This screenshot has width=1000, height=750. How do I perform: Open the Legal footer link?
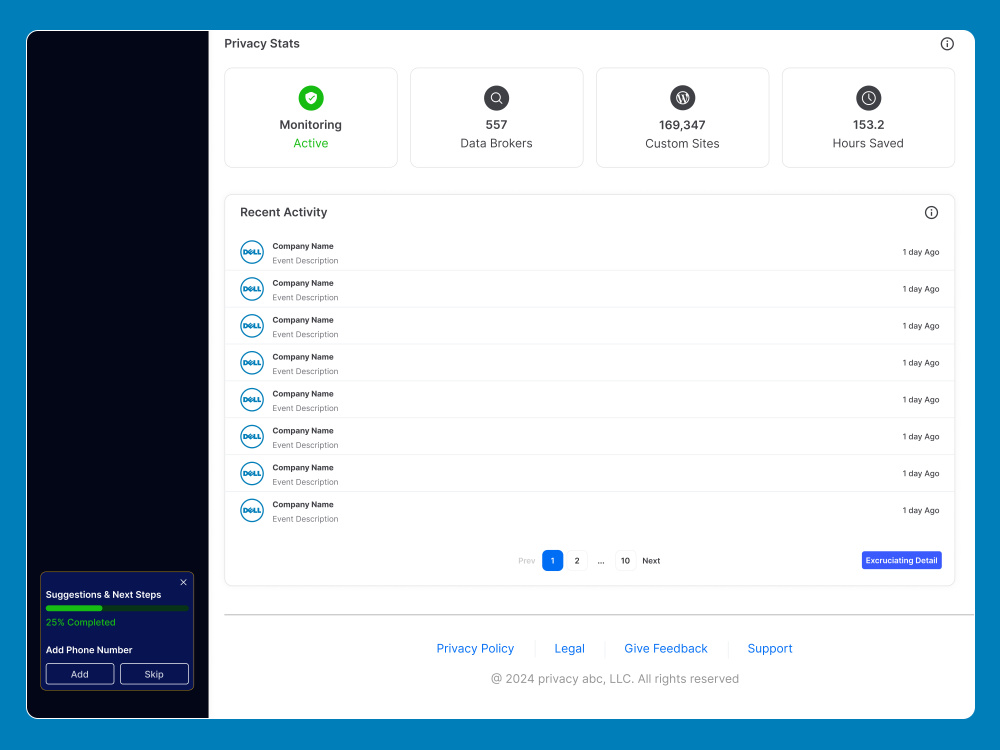pyautogui.click(x=570, y=649)
